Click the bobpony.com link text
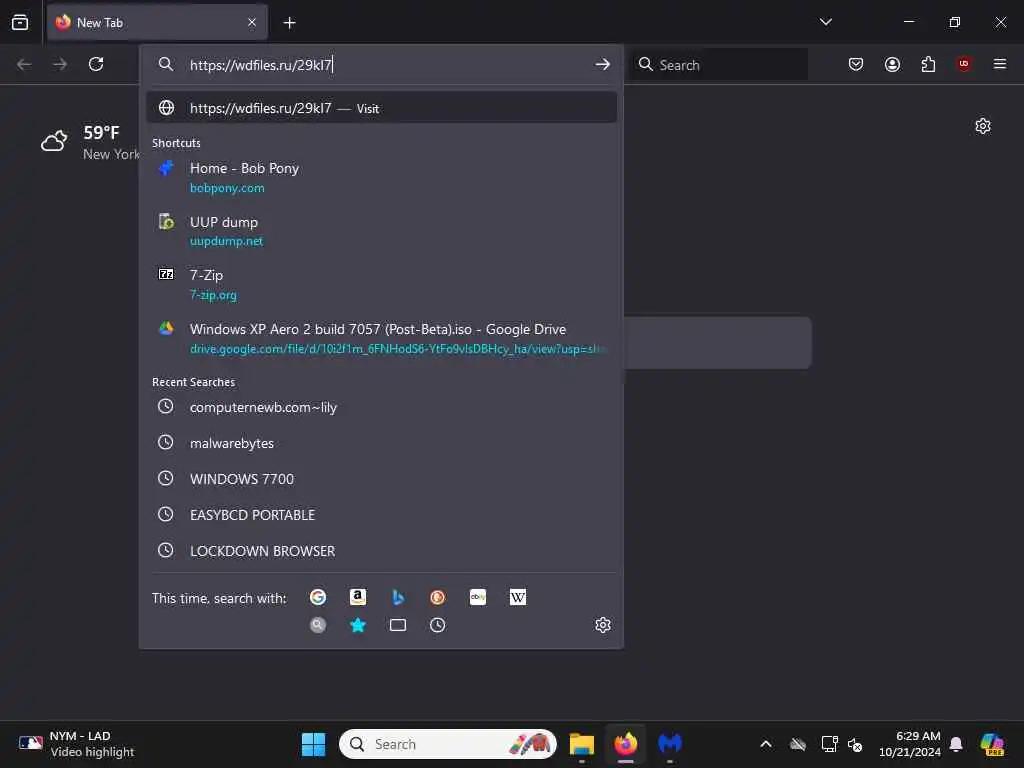 point(227,188)
